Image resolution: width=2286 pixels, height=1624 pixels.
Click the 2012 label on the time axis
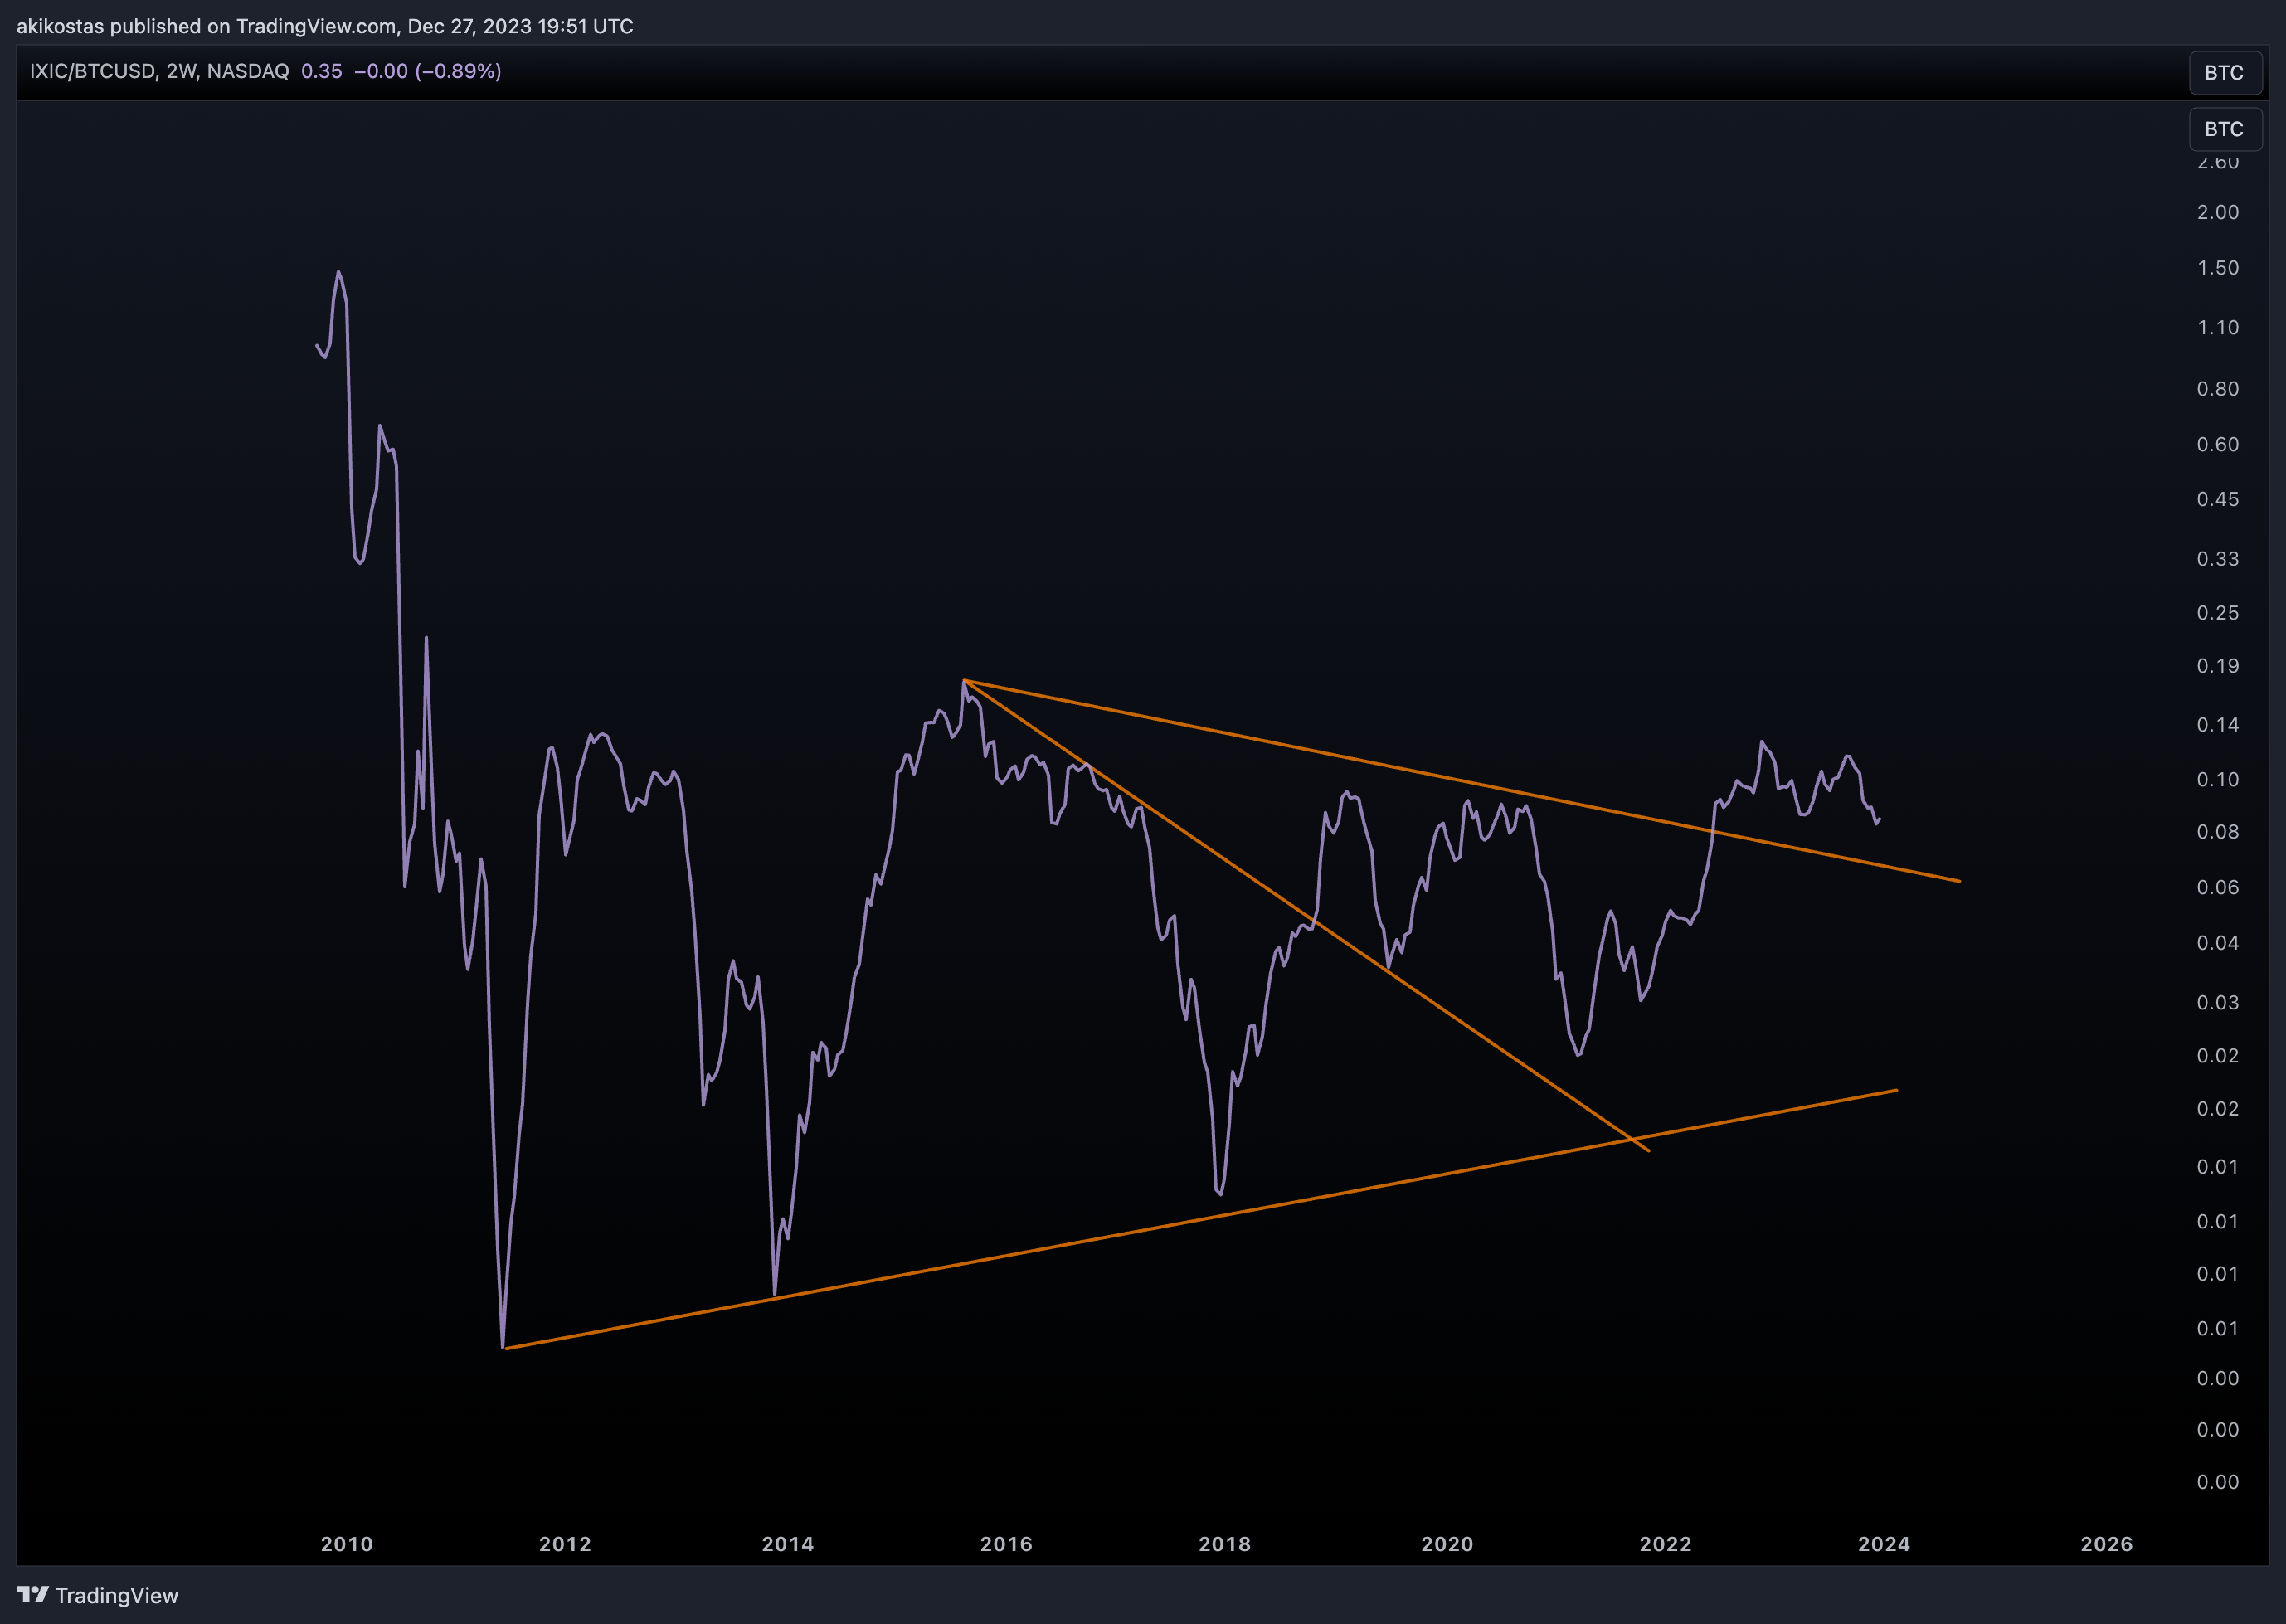click(x=565, y=1544)
